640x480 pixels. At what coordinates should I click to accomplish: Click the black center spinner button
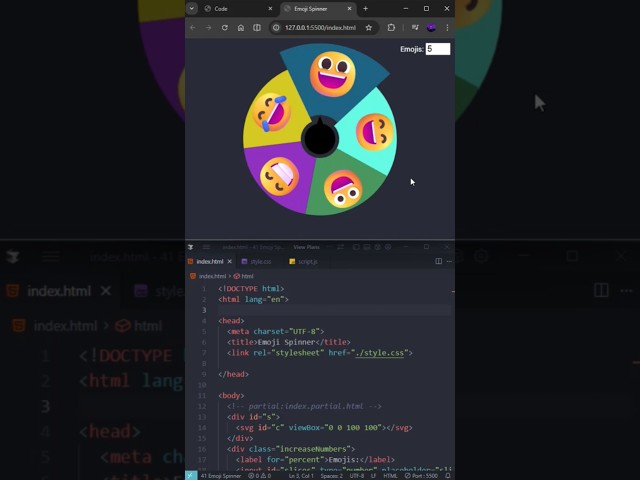pyautogui.click(x=320, y=138)
